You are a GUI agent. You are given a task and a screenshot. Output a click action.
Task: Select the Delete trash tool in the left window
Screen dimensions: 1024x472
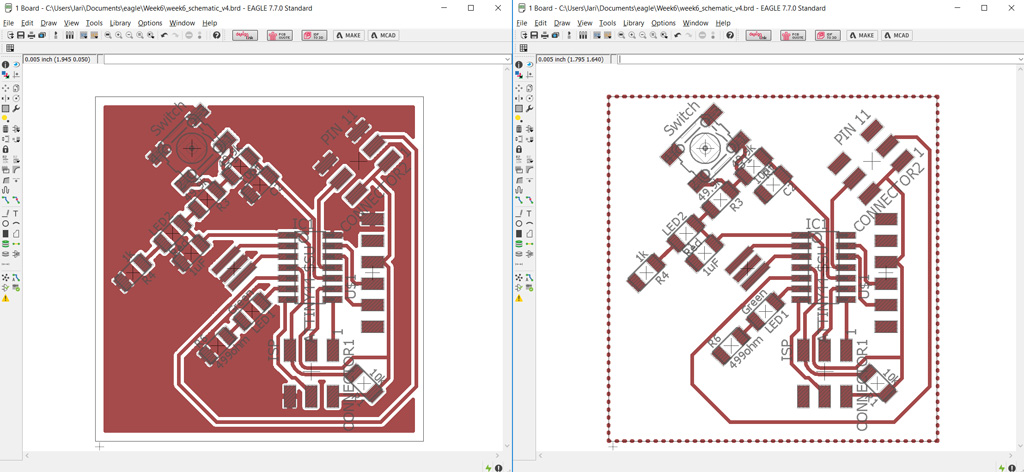[x=5, y=129]
